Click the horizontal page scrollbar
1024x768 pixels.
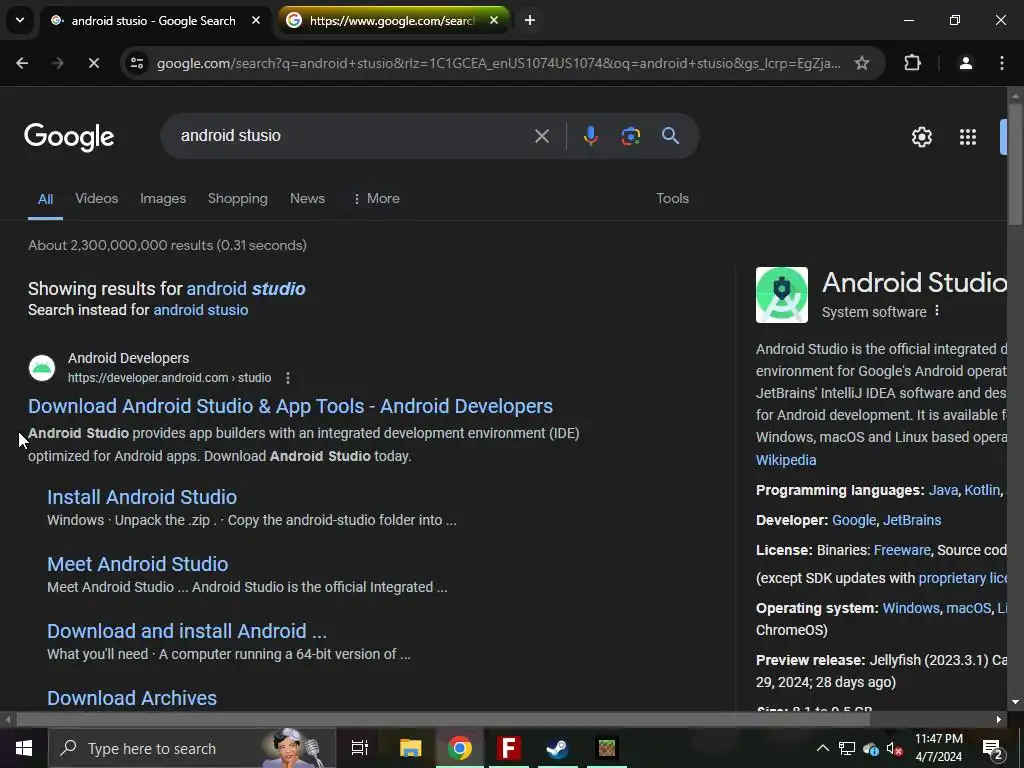(443, 720)
